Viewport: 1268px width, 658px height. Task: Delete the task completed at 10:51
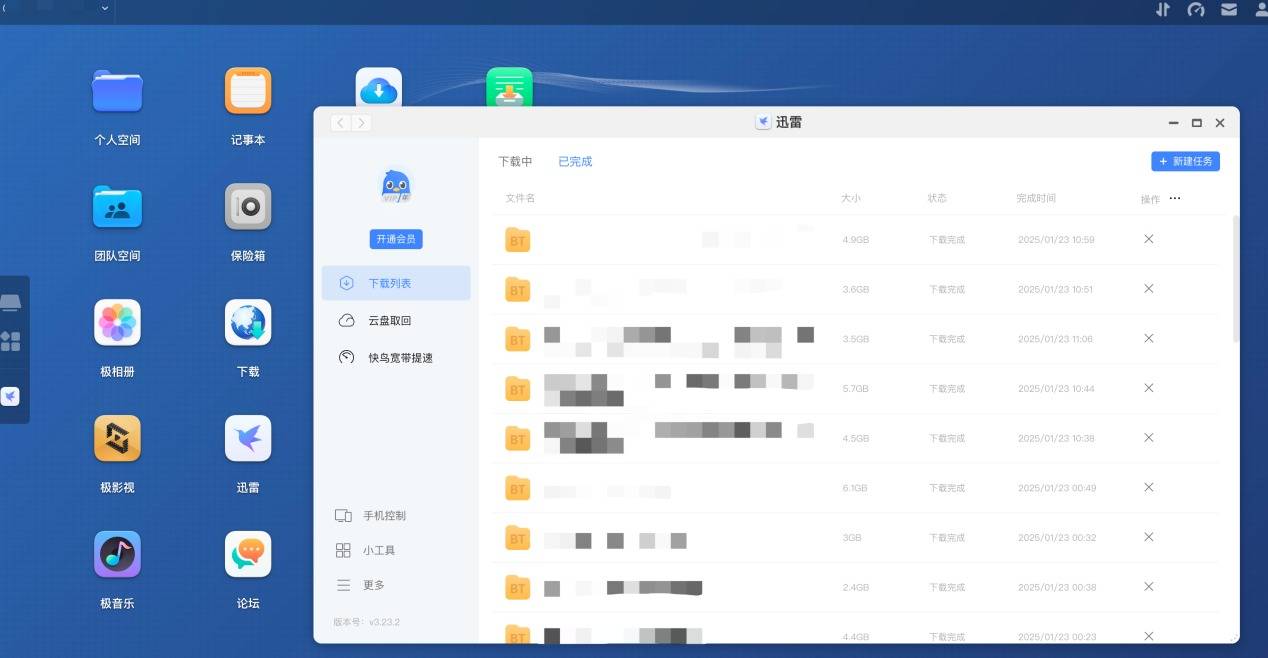pos(1149,288)
